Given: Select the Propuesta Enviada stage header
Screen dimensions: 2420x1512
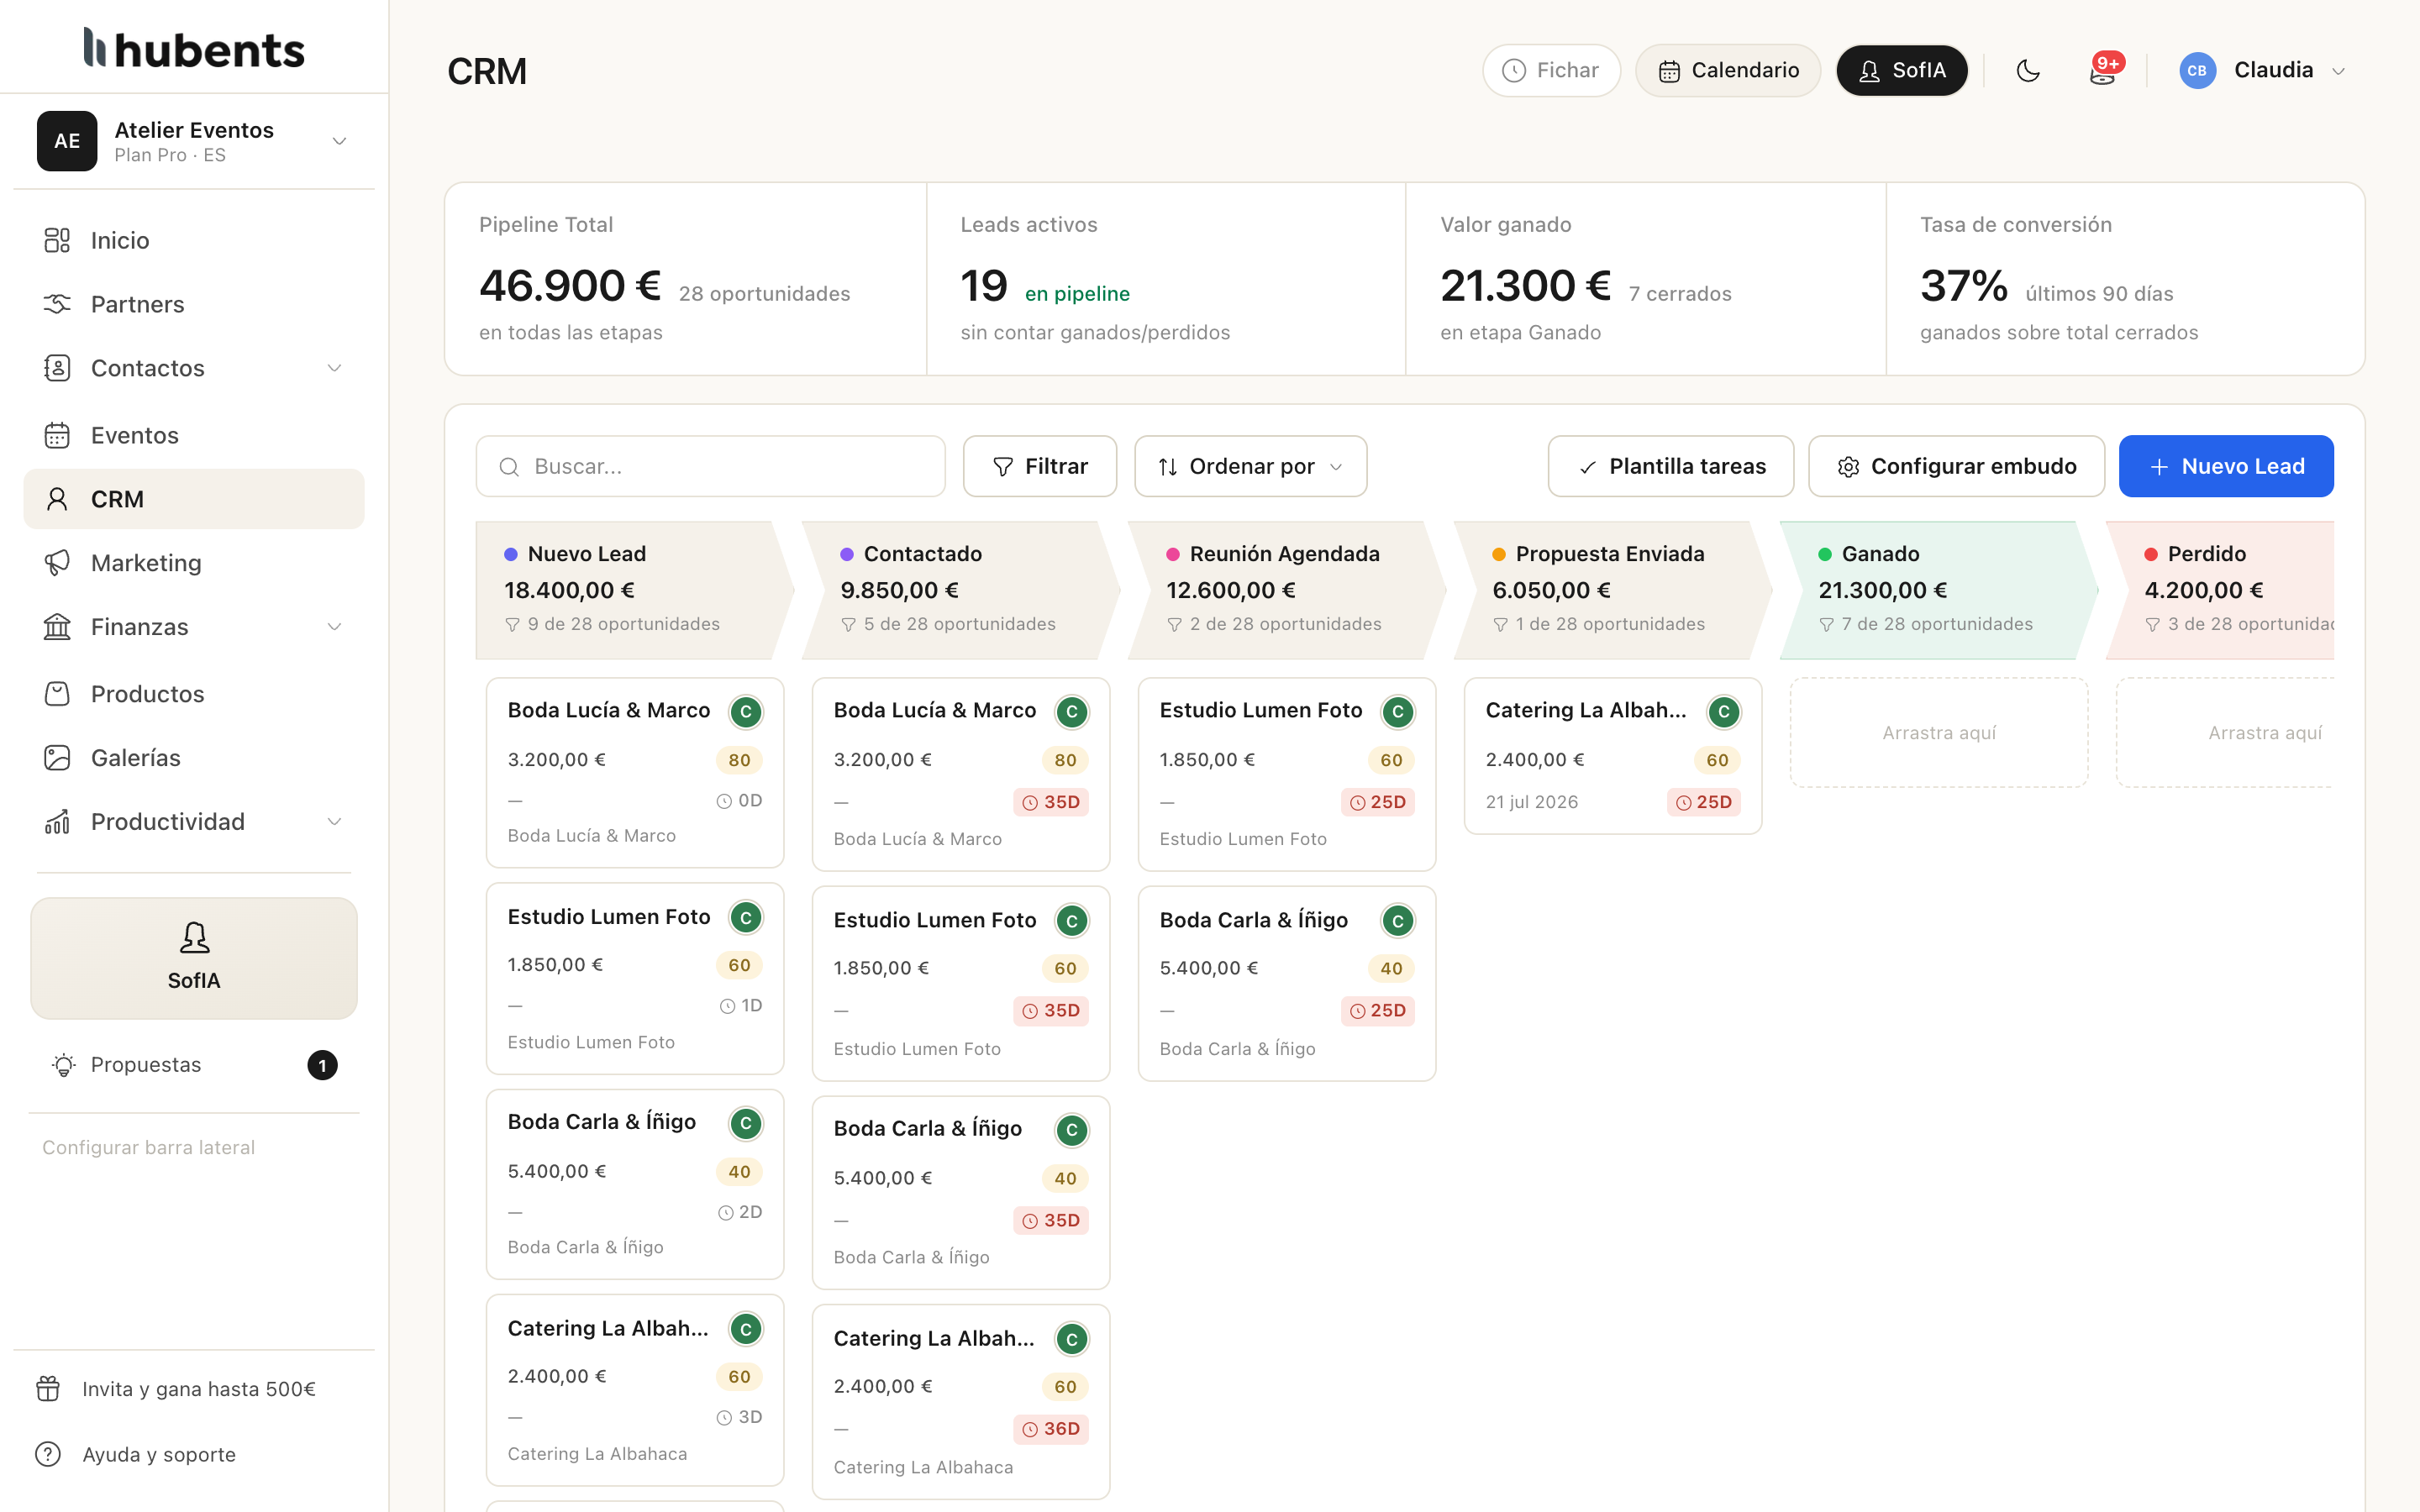Looking at the screenshot, I should tap(1612, 590).
